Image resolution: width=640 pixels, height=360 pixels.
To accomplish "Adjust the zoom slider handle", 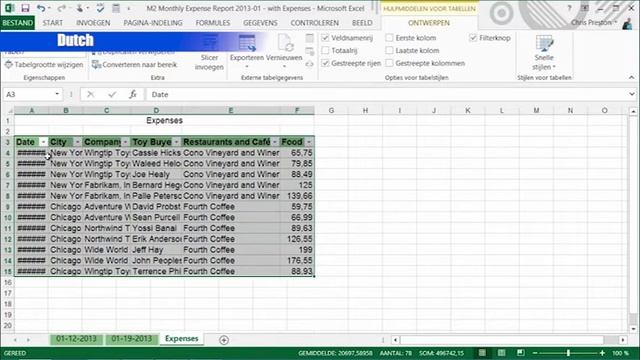I will pos(568,353).
